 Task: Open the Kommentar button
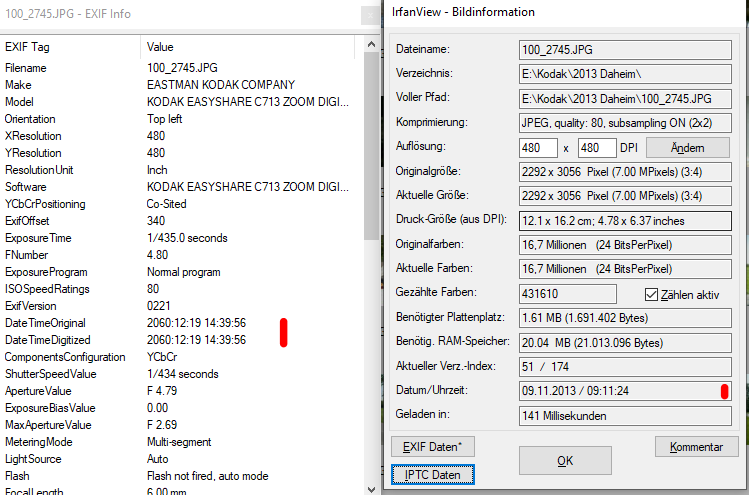point(696,447)
